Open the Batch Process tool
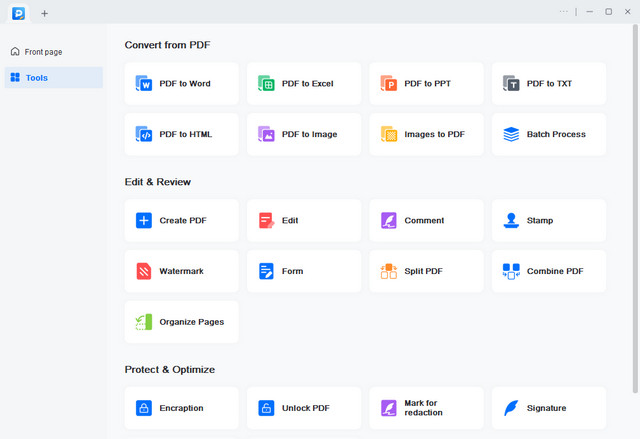Screen dimensions: 640x439 [x=548, y=134]
